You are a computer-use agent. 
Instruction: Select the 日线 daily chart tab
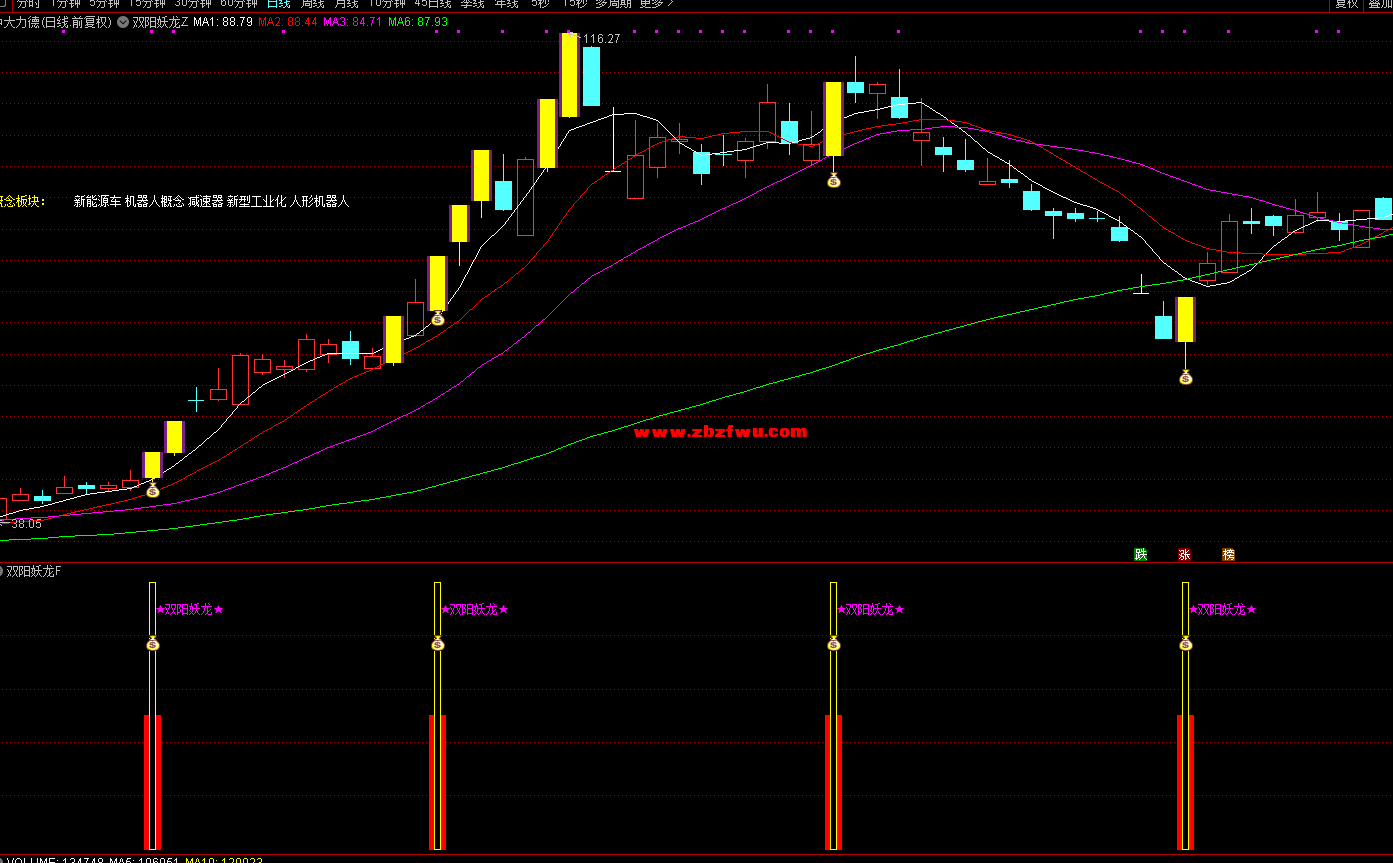pos(278,4)
